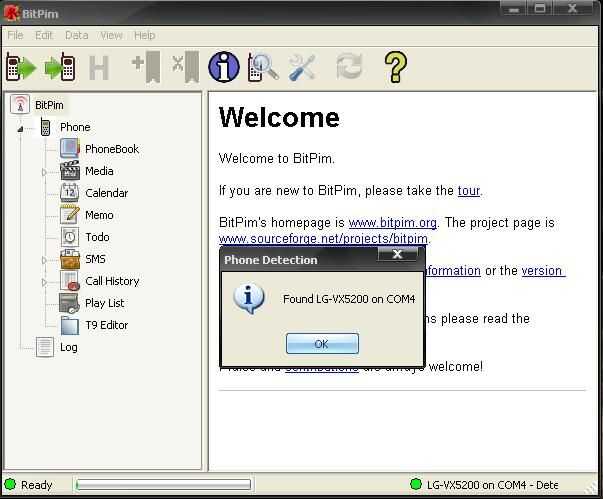Open the File menu
603x499 pixels.
click(15, 35)
